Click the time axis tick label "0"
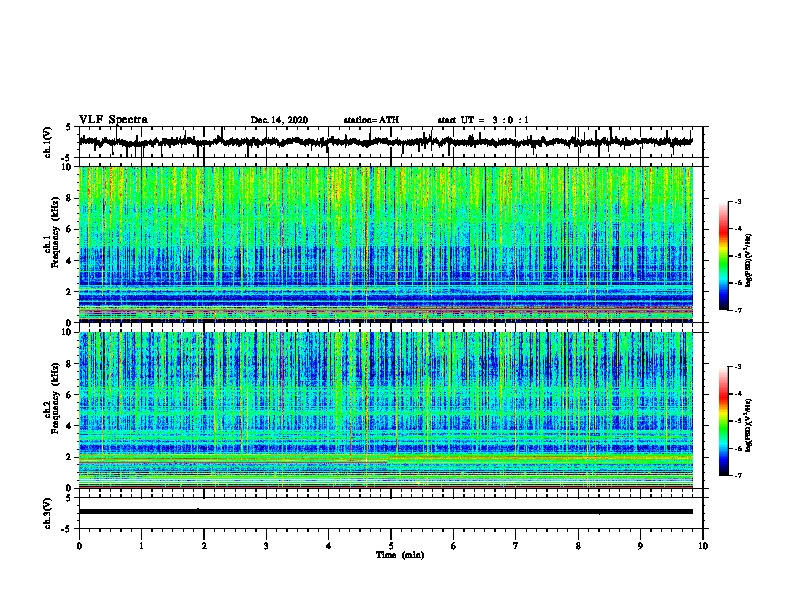 pyautogui.click(x=79, y=546)
